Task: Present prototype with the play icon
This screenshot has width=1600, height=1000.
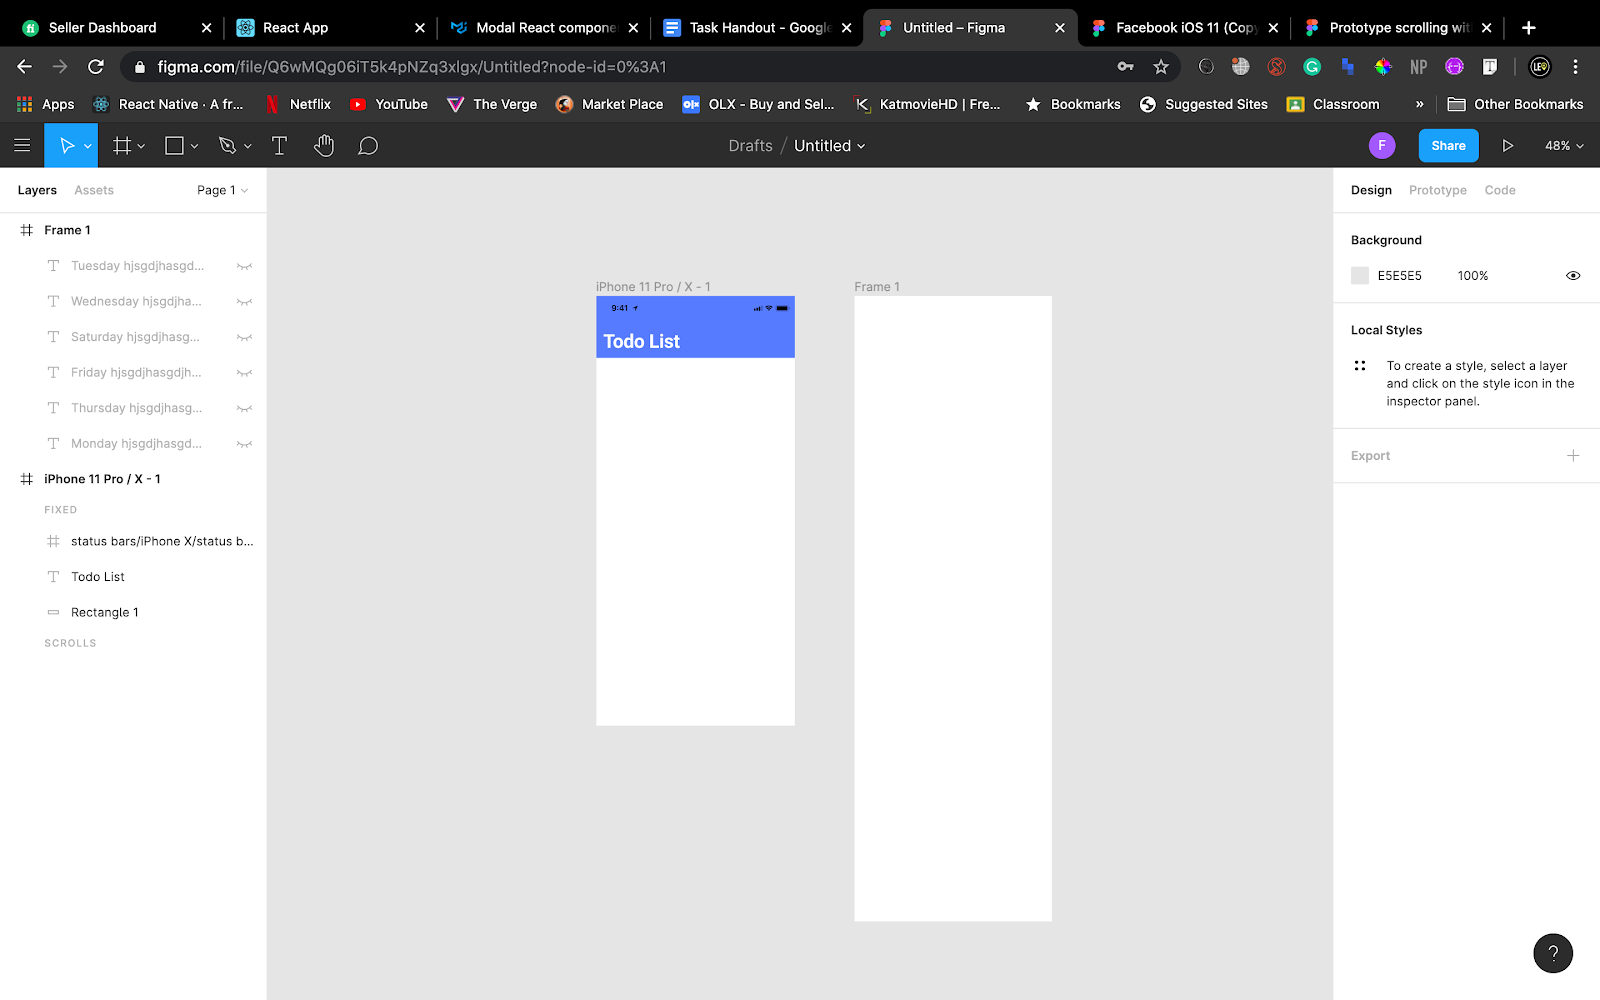Action: point(1507,146)
